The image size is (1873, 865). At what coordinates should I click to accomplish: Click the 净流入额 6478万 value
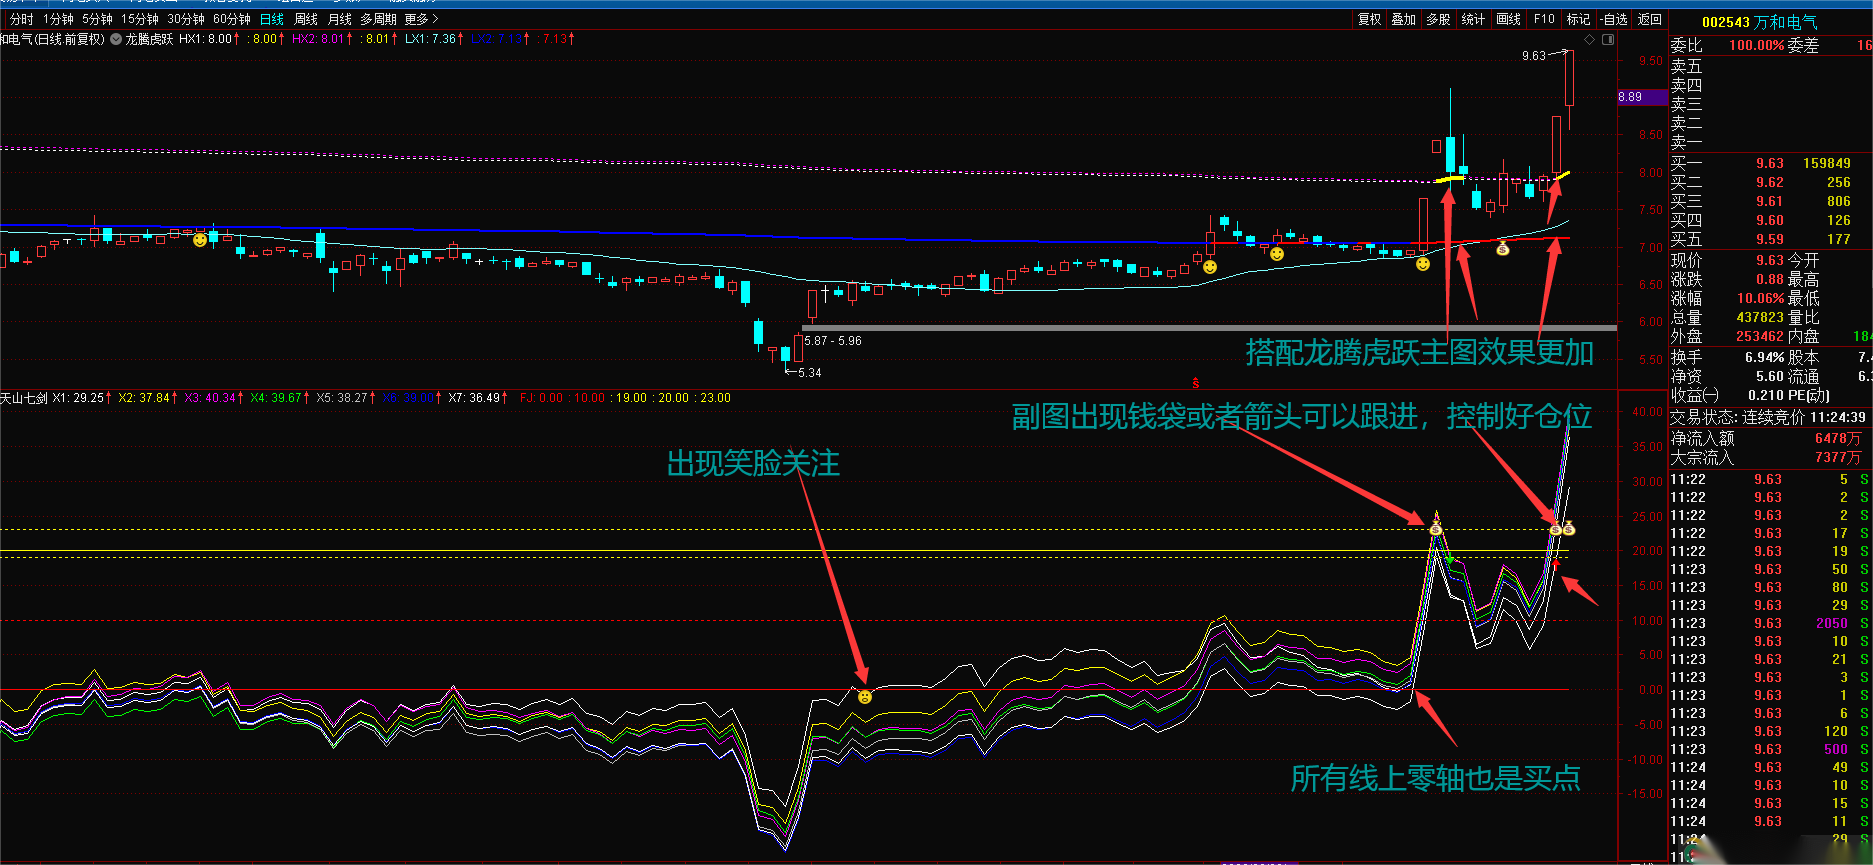pos(1838,438)
